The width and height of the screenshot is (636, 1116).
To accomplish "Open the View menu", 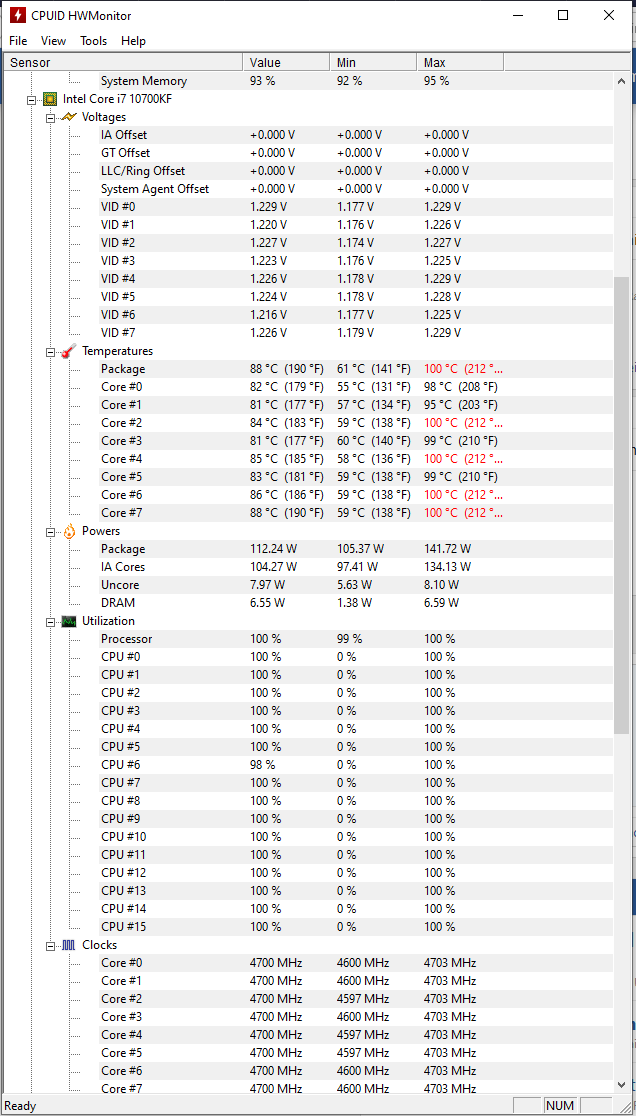I will pyautogui.click(x=53, y=41).
